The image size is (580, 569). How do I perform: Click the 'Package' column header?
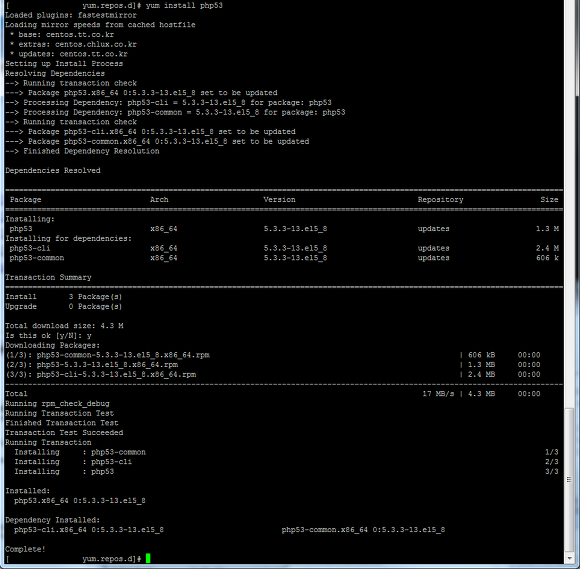[26, 200]
